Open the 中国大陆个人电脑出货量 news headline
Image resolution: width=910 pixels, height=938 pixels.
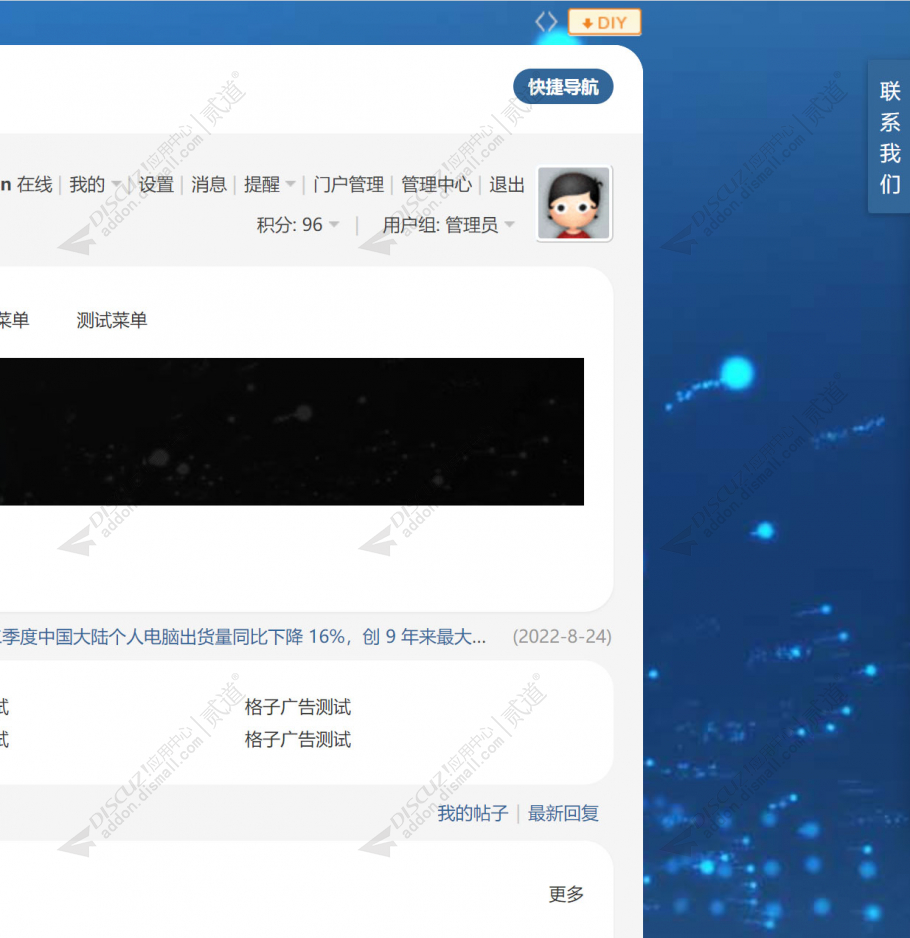[242, 636]
